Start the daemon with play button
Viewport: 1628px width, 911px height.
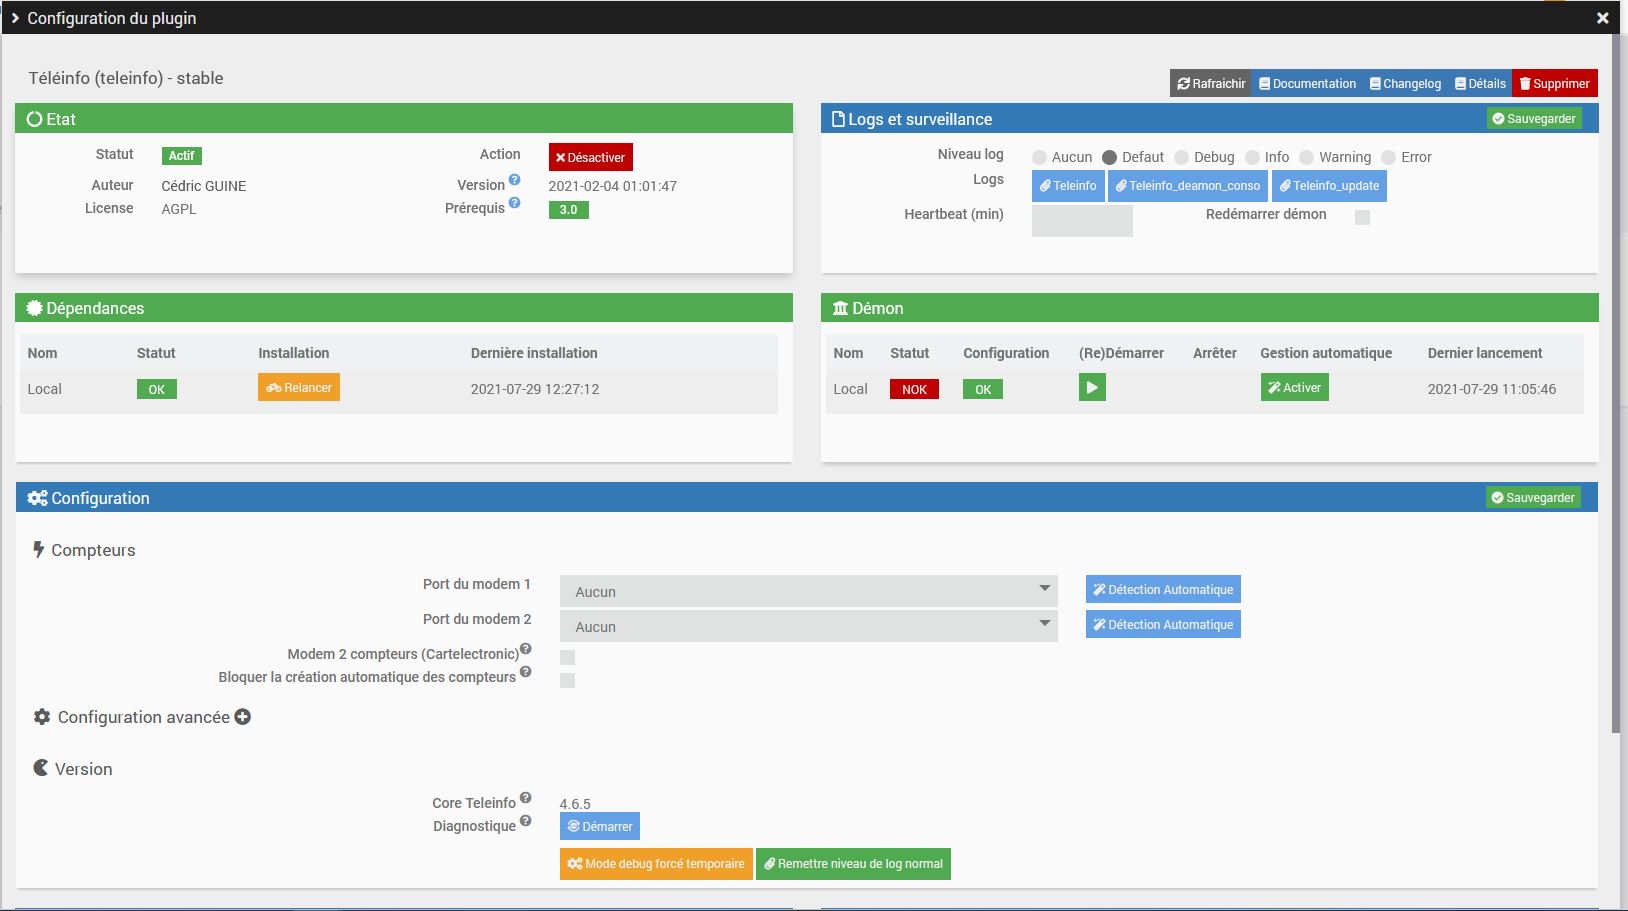pyautogui.click(x=1092, y=388)
